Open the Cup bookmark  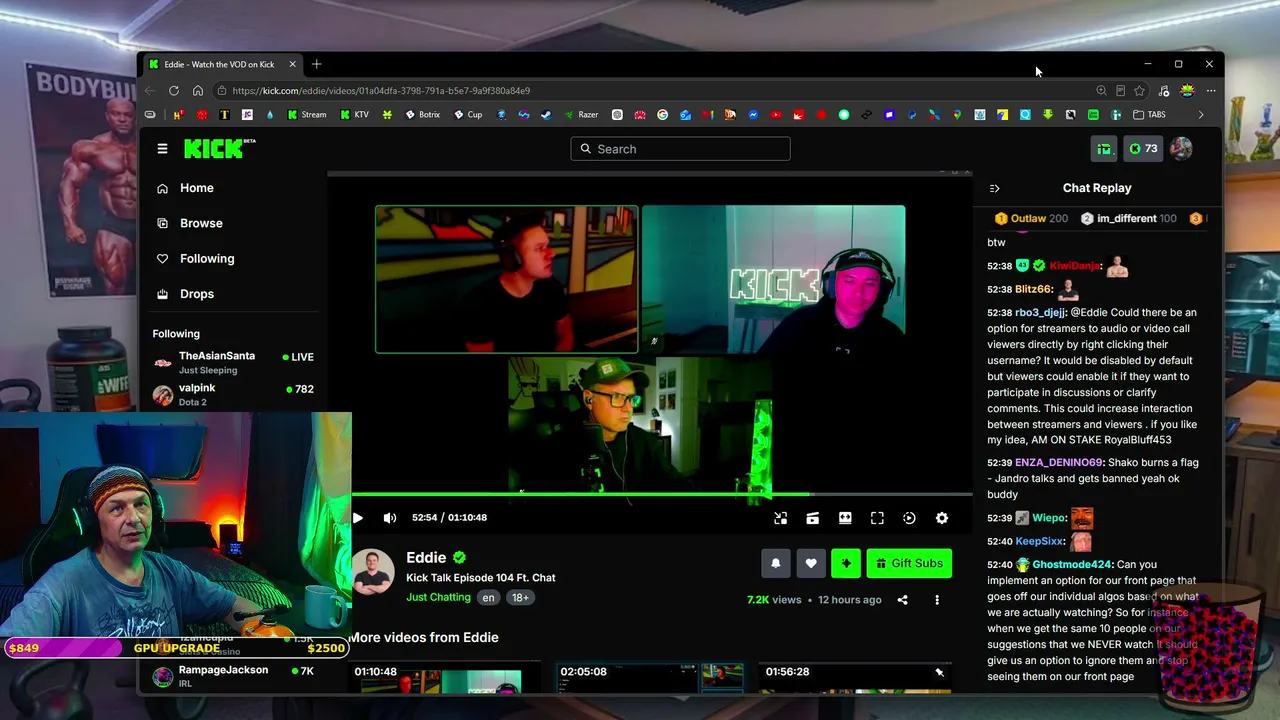468,115
